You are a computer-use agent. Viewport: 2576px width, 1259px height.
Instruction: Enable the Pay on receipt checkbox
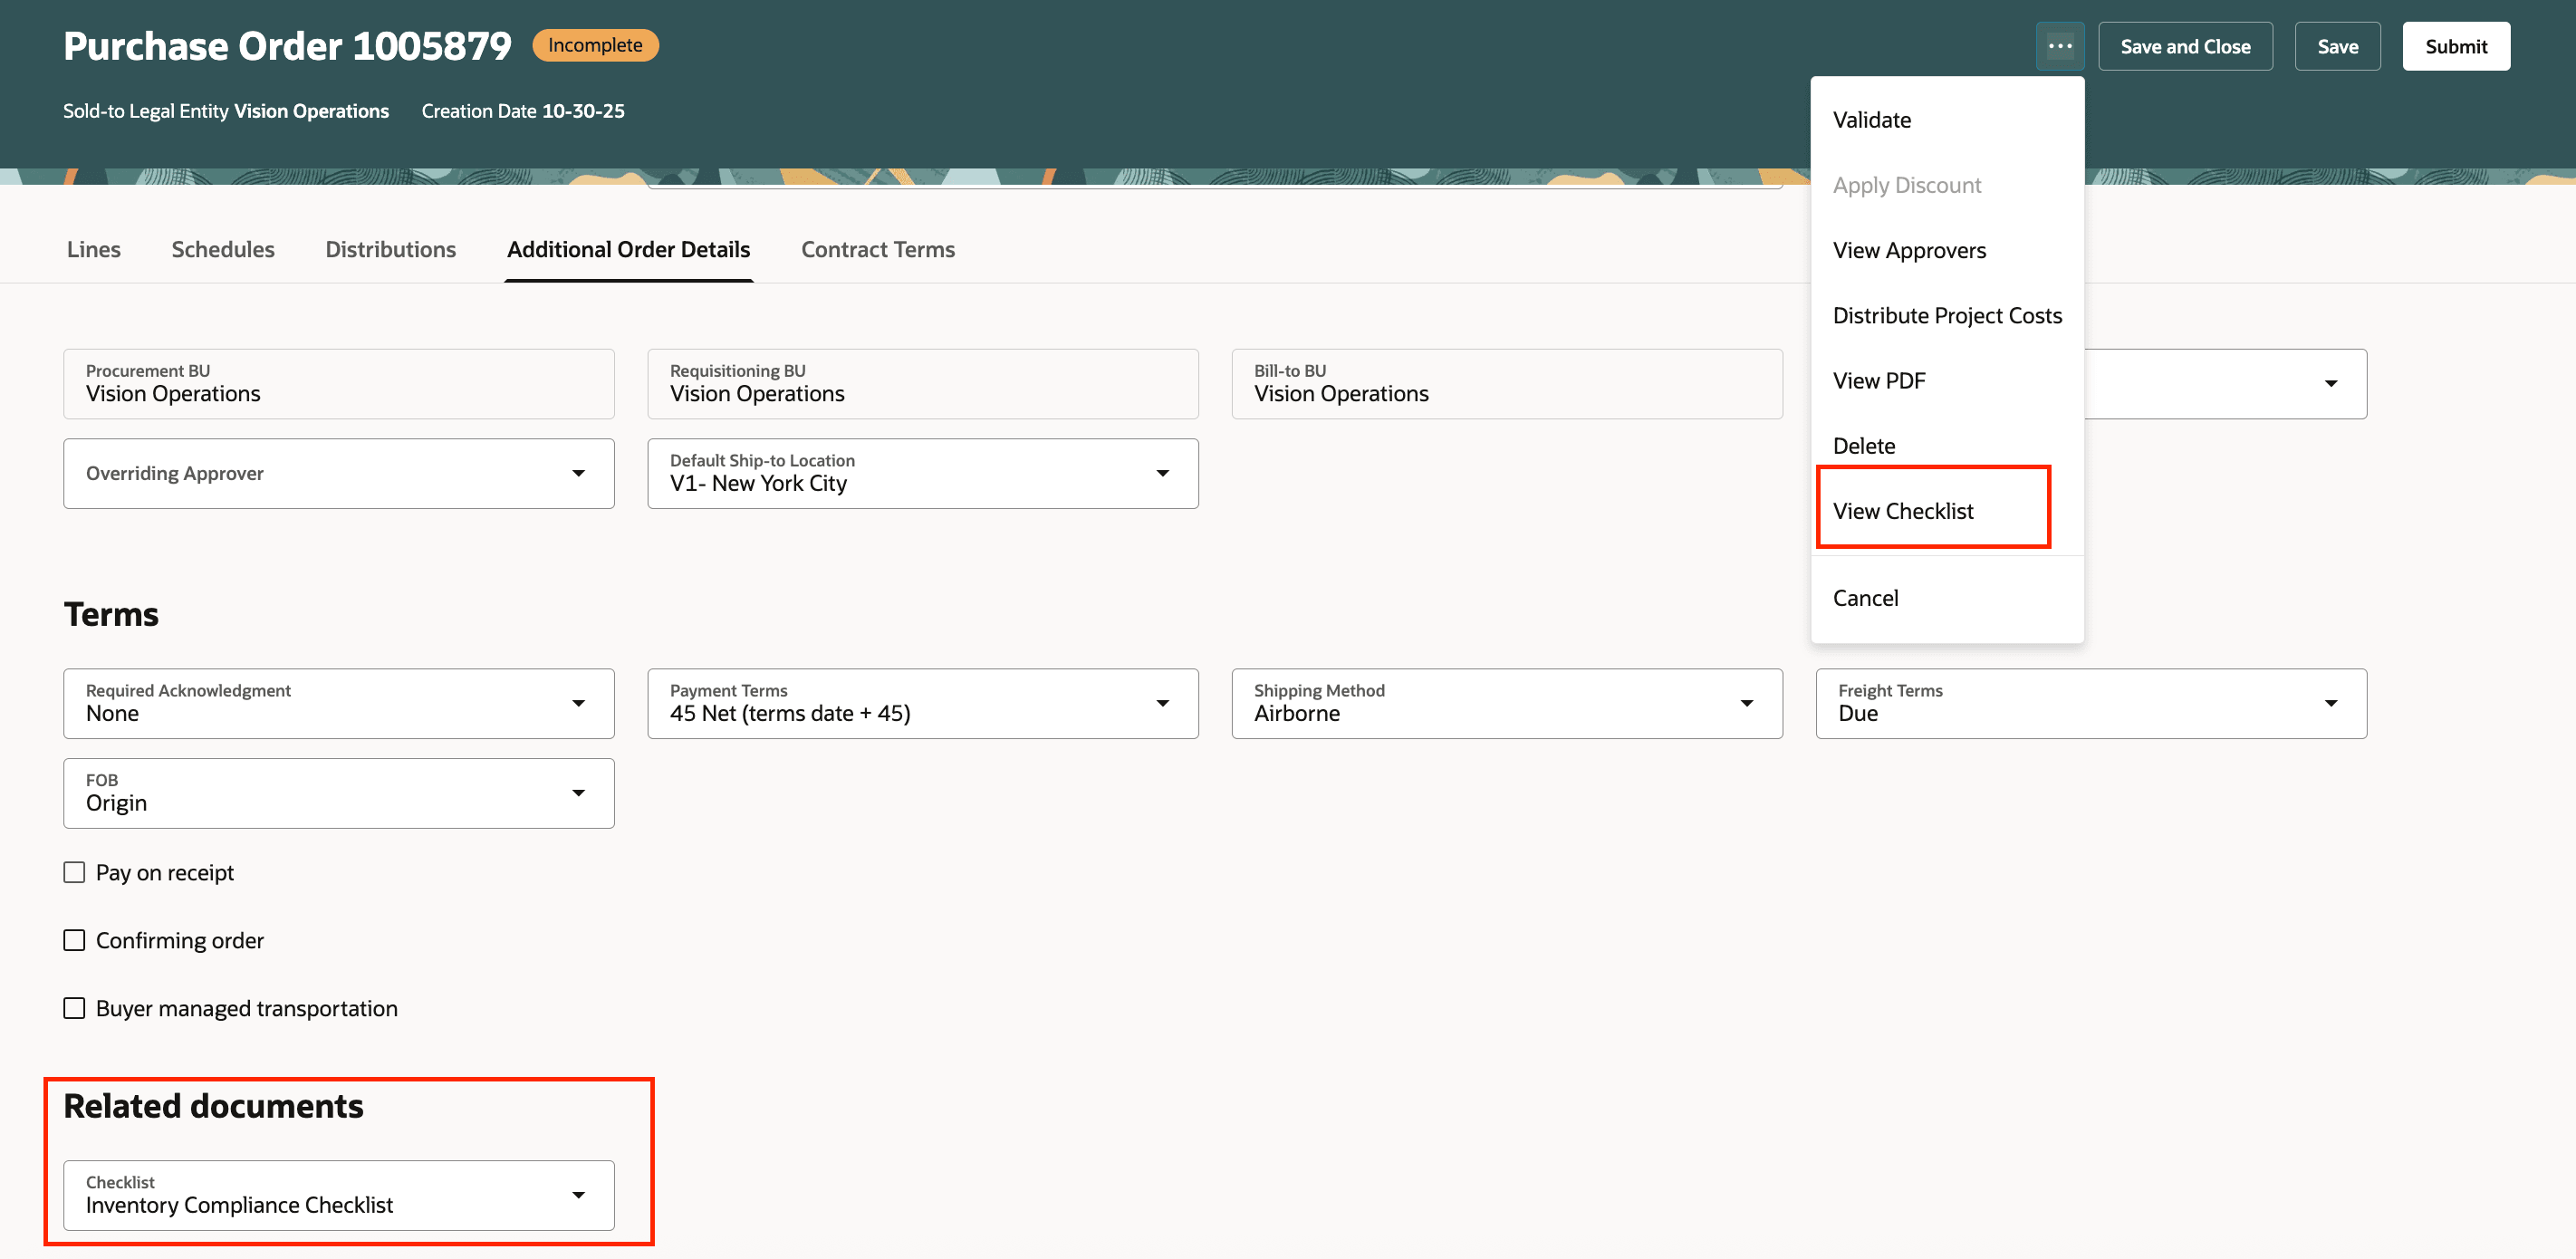pos(74,871)
